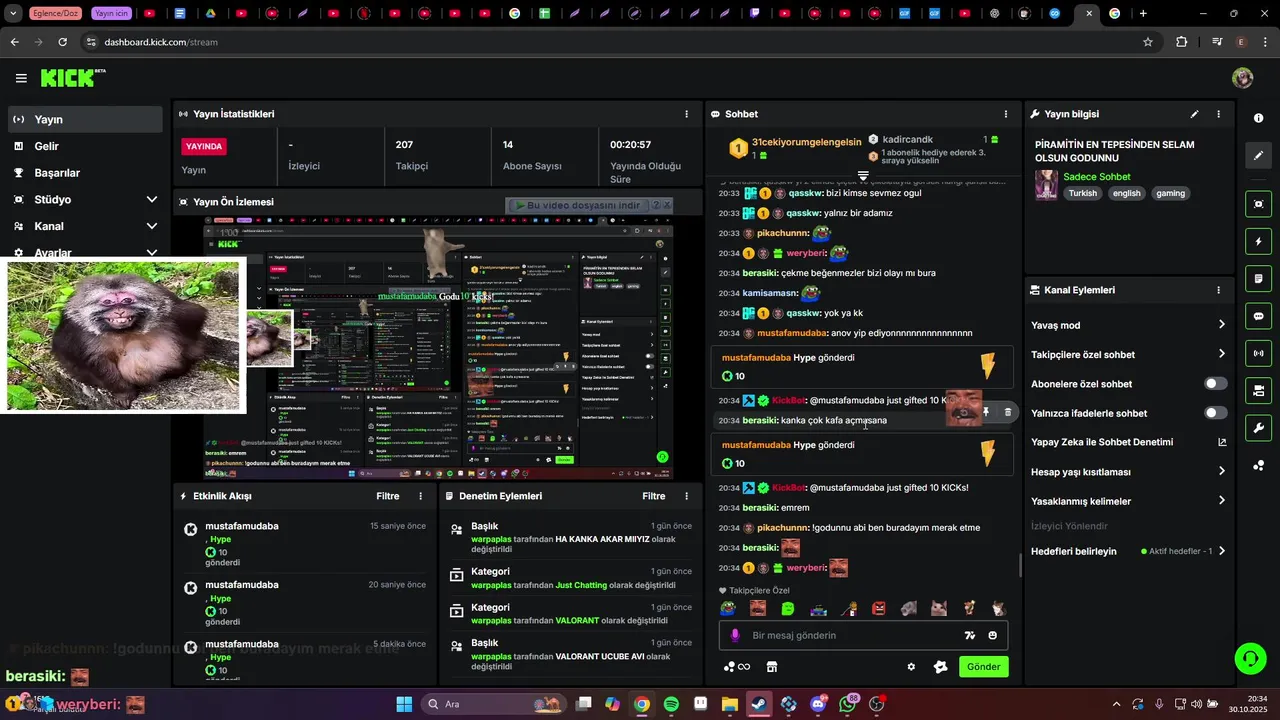Image resolution: width=1280 pixels, height=720 pixels.
Task: Open the emoji picker in chat input
Action: (993, 635)
